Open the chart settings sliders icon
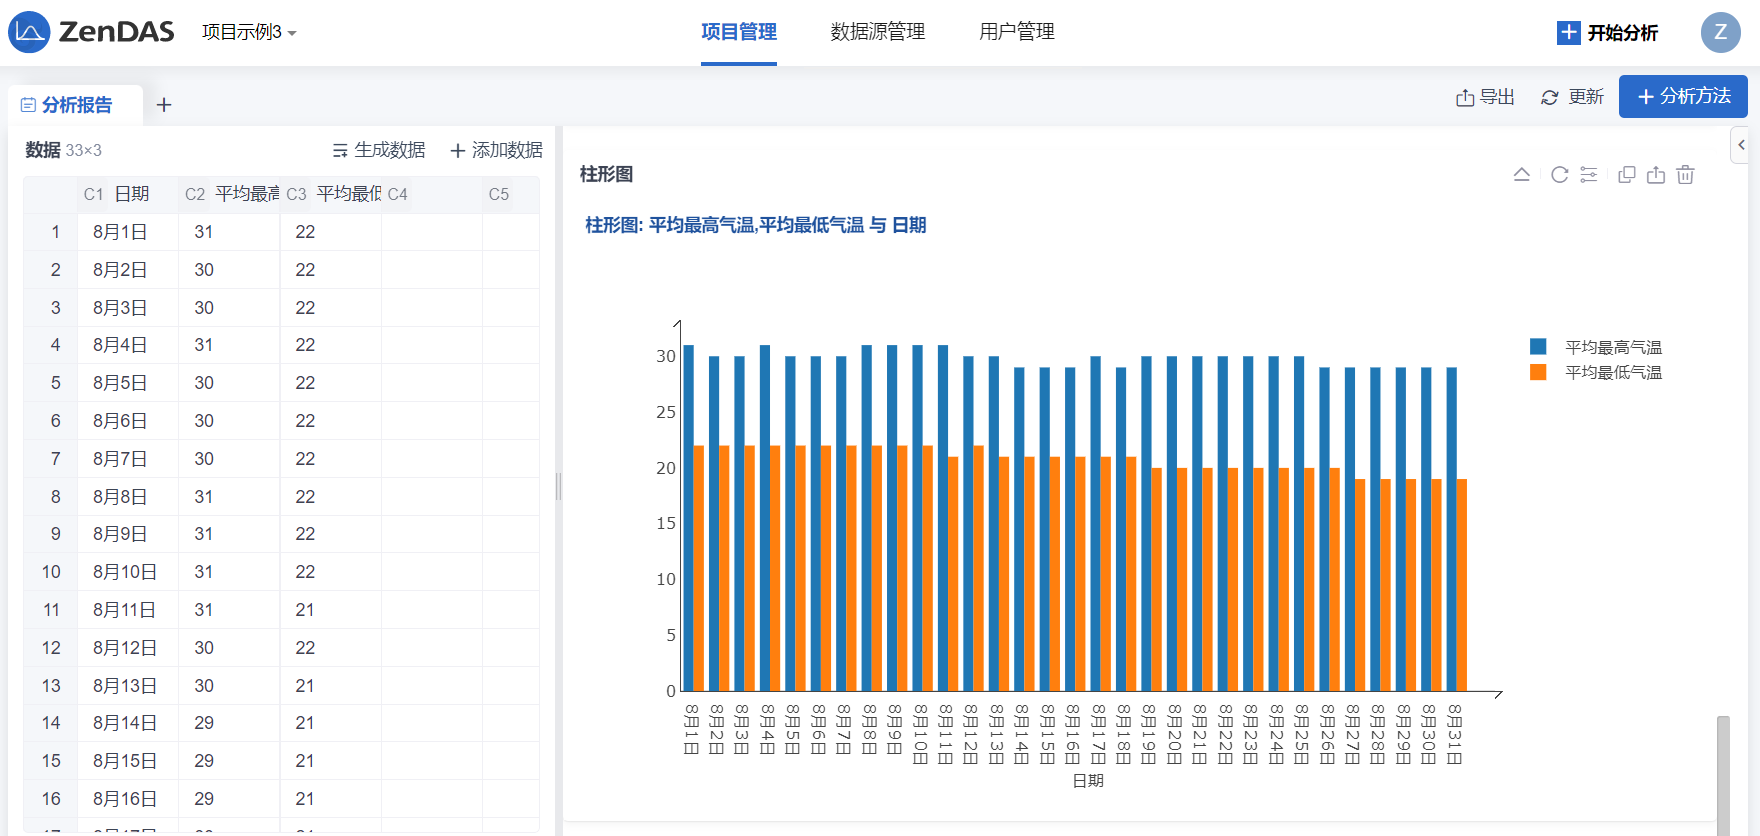The height and width of the screenshot is (836, 1760). pyautogui.click(x=1589, y=175)
